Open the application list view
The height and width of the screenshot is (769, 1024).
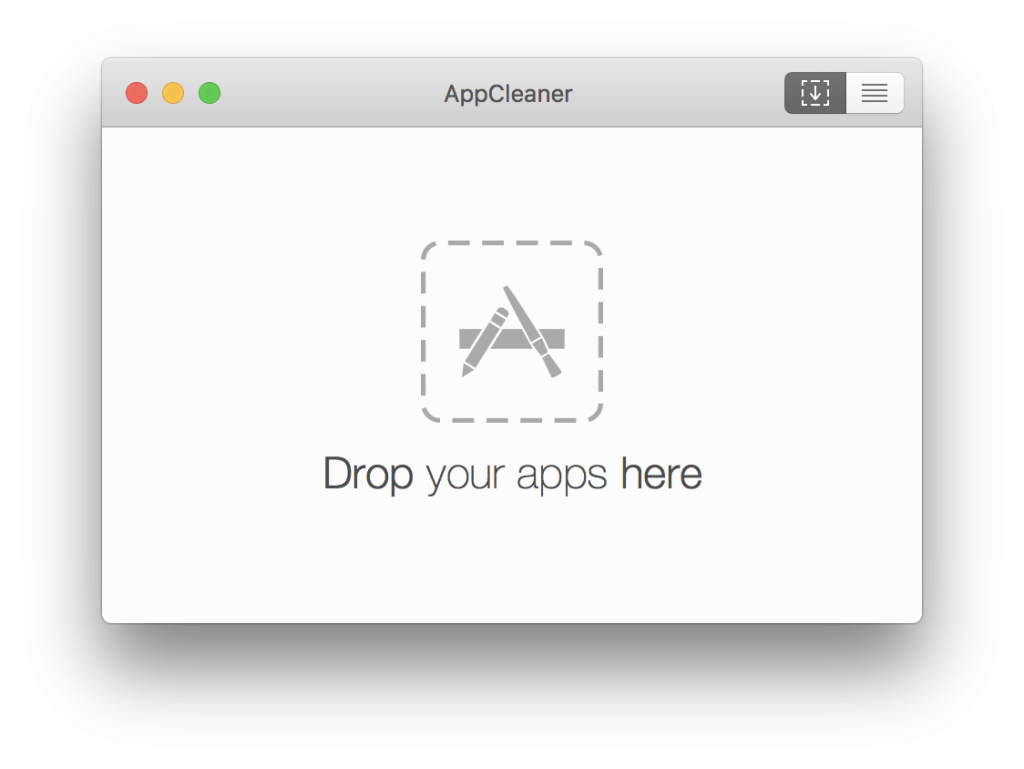[x=875, y=93]
